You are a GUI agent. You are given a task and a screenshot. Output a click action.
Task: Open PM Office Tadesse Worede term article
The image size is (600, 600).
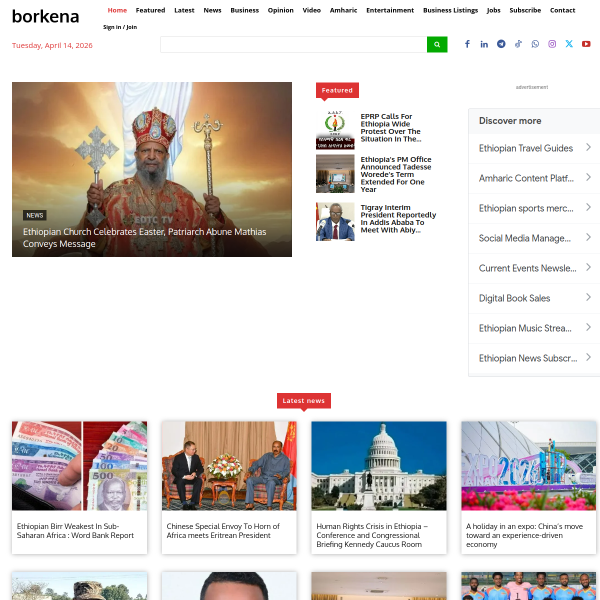[x=396, y=174]
